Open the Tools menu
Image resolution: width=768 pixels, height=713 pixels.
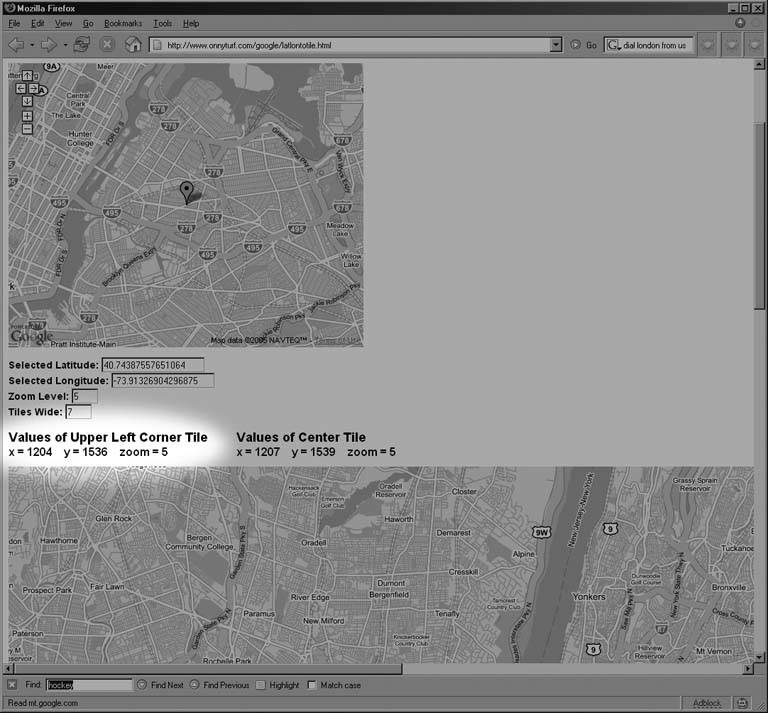[162, 22]
